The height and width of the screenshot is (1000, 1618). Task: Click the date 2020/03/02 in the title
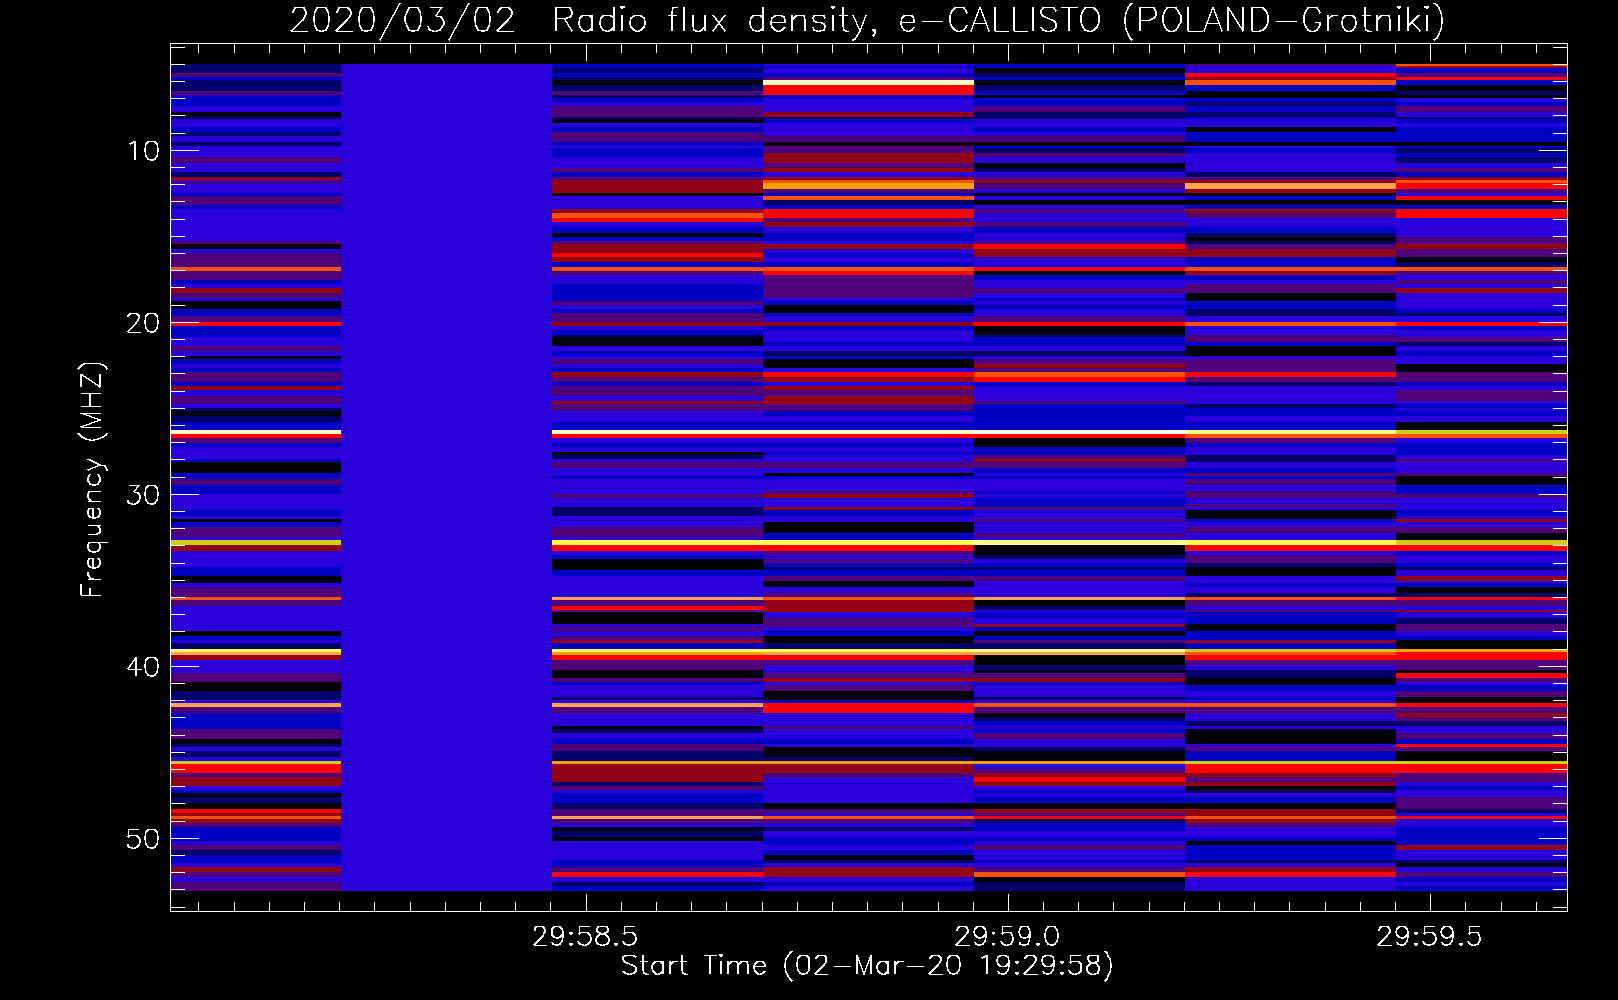click(x=402, y=20)
